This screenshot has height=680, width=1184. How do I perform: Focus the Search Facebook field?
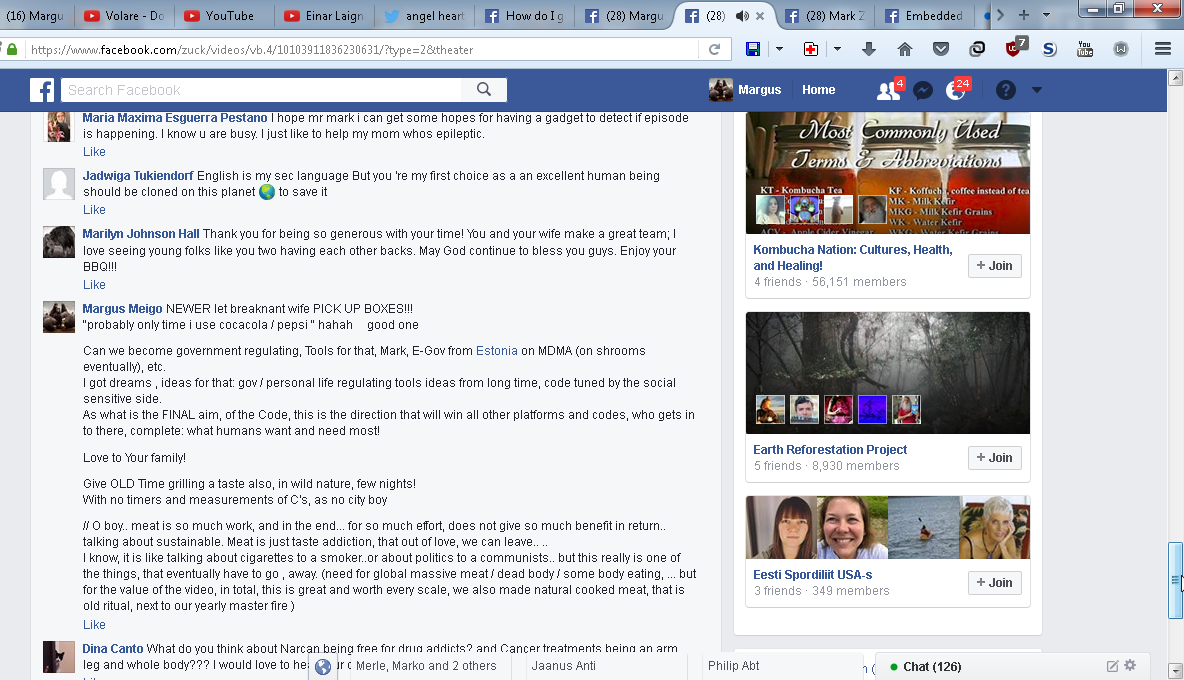261,90
